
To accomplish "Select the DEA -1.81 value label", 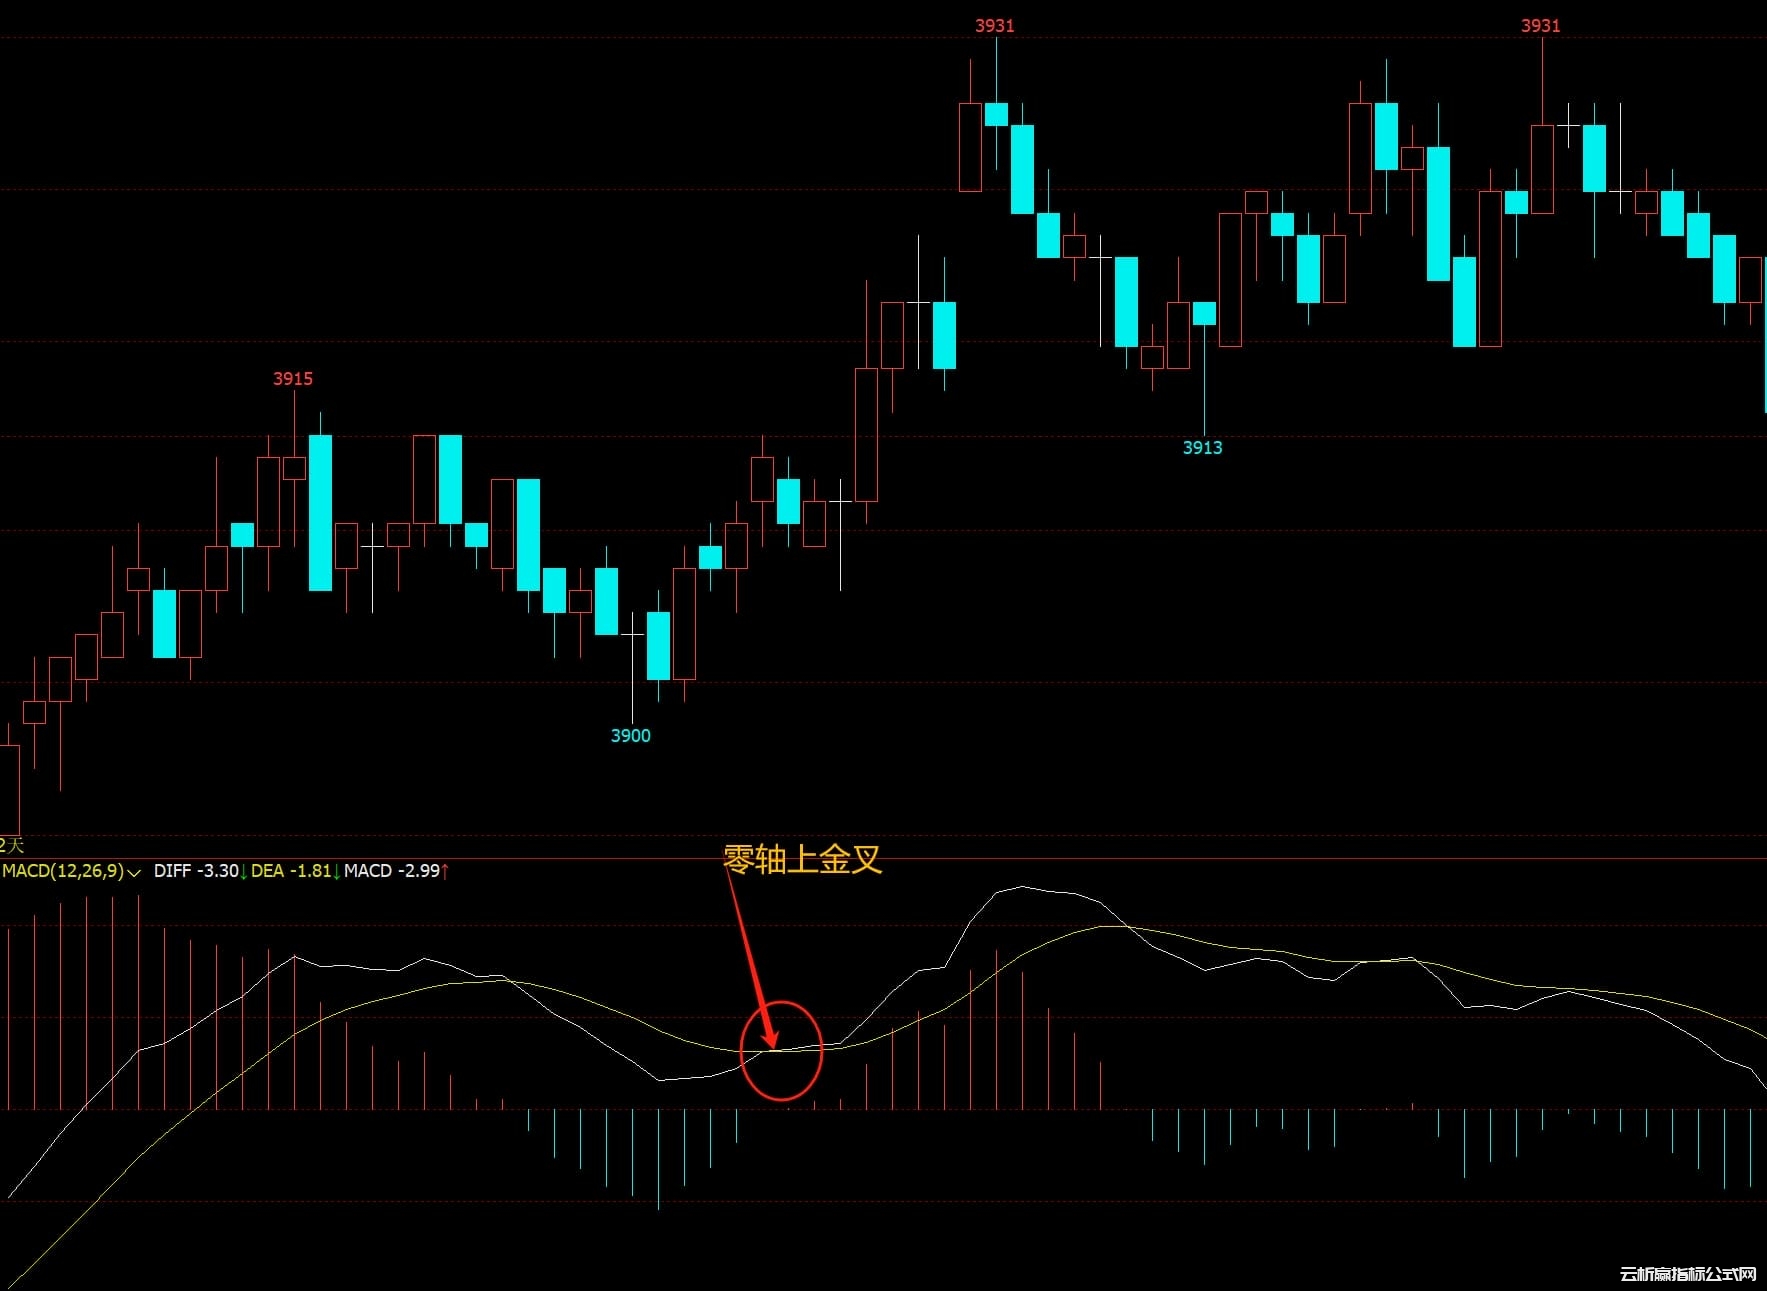I will tap(290, 871).
